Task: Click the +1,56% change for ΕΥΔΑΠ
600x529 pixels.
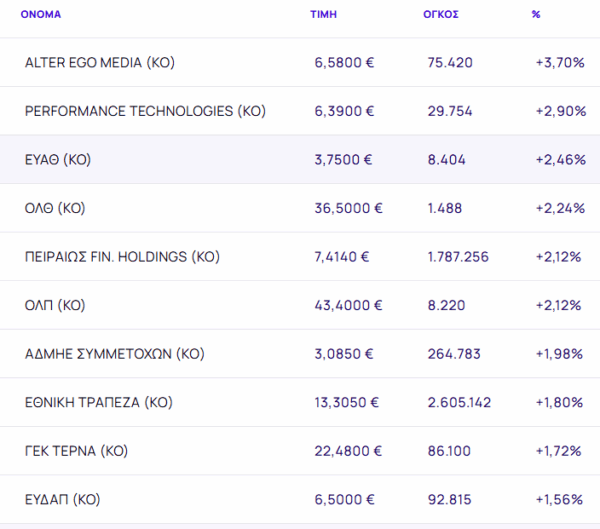Action: [560, 499]
